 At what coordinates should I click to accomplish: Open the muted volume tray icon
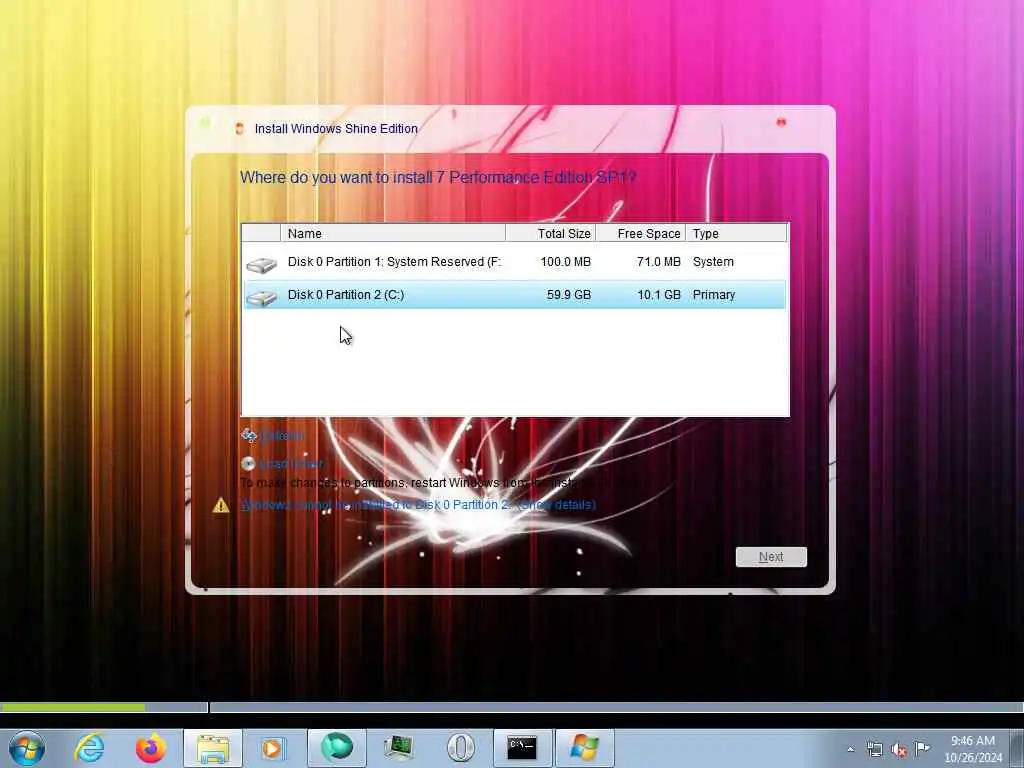(x=899, y=750)
